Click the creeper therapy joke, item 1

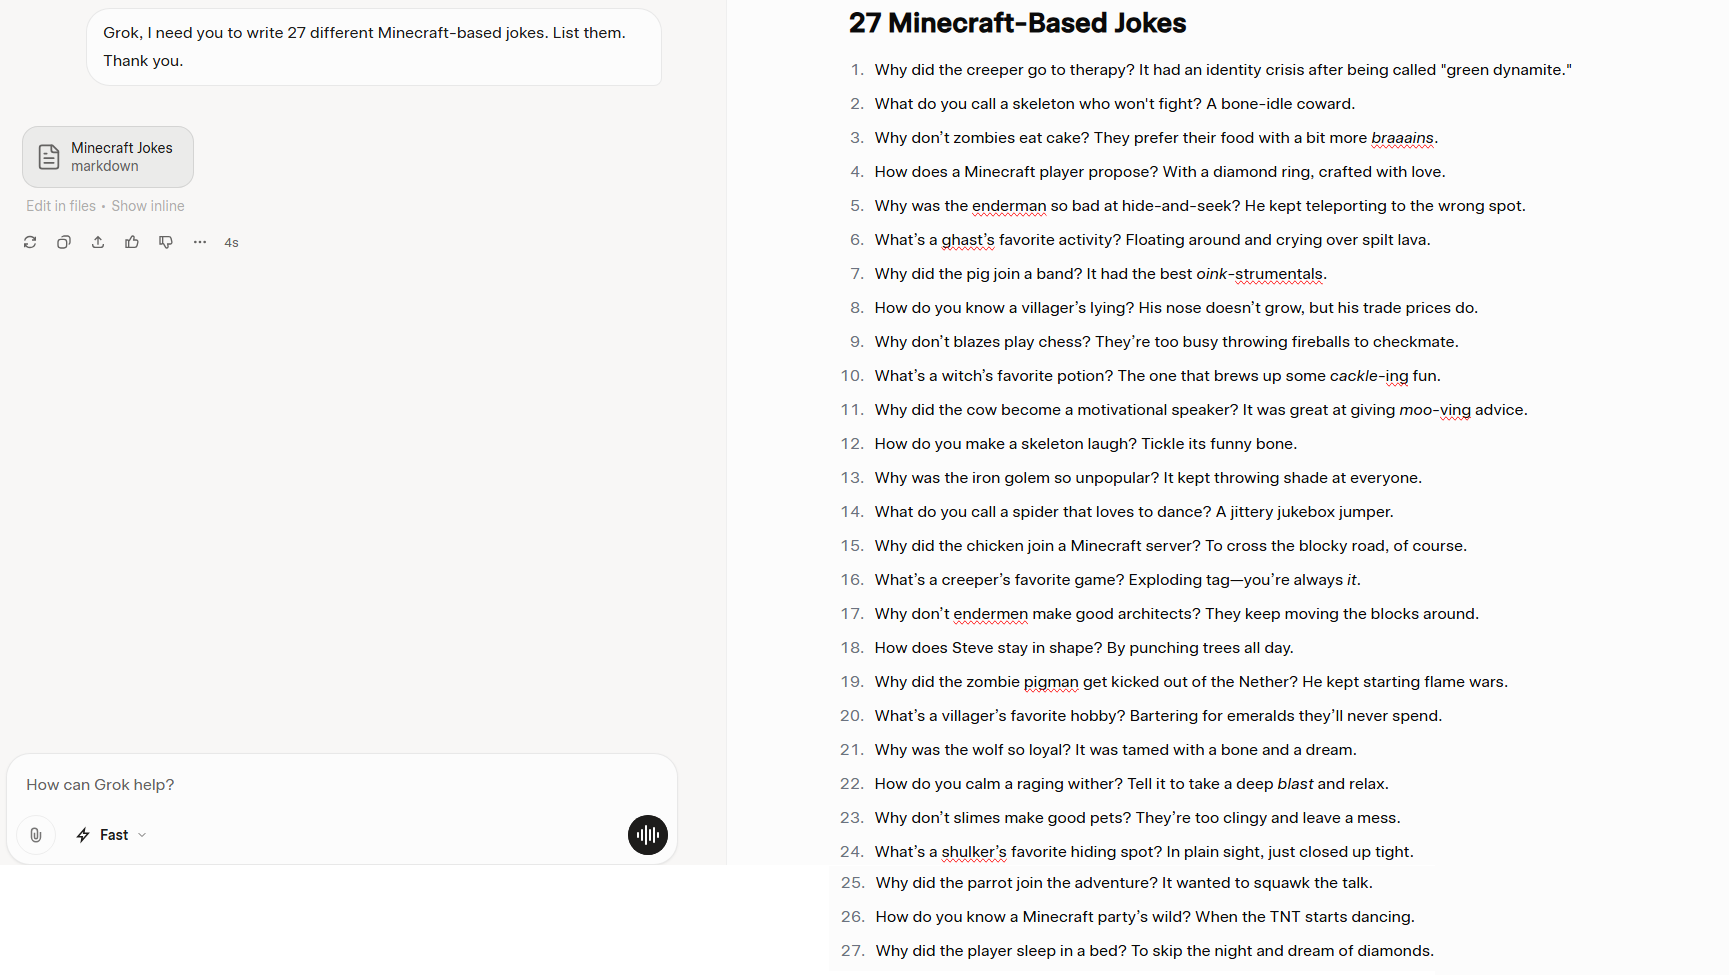click(1223, 70)
